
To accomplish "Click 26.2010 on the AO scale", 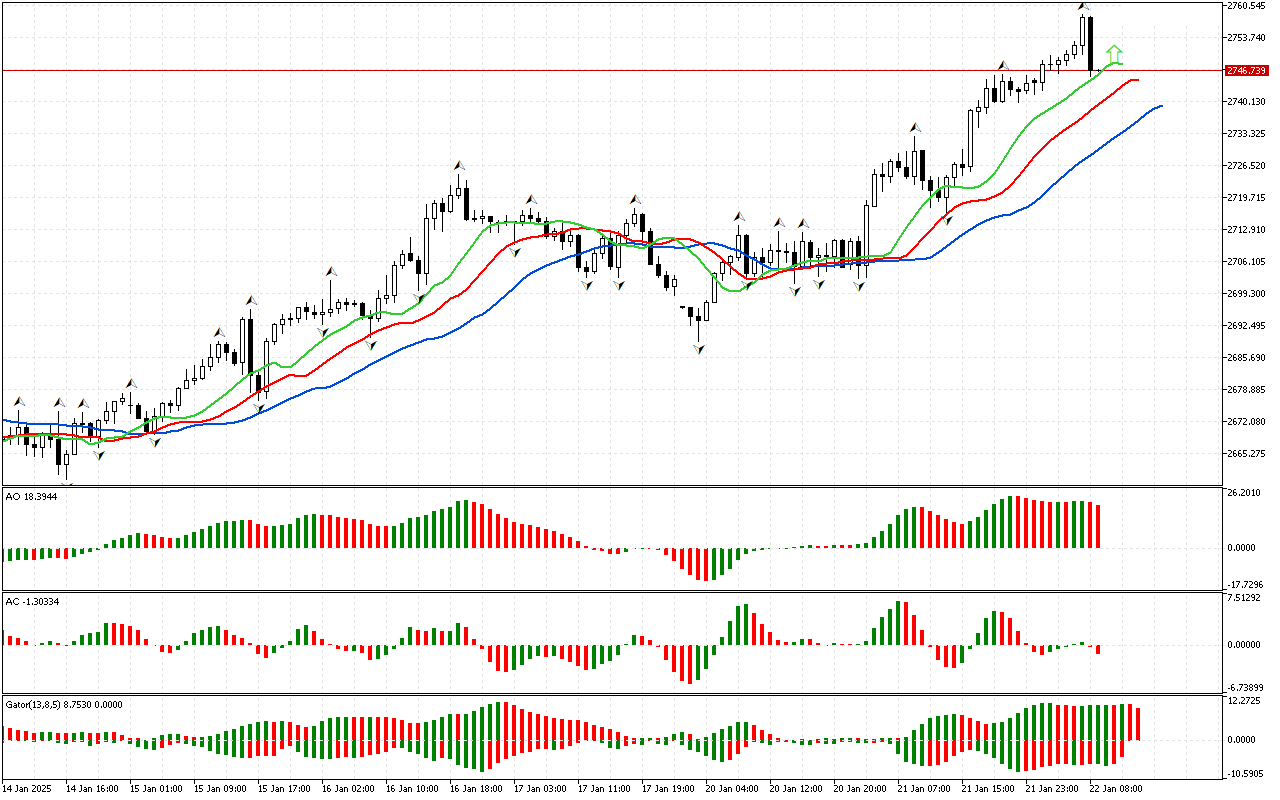I will [x=1243, y=494].
